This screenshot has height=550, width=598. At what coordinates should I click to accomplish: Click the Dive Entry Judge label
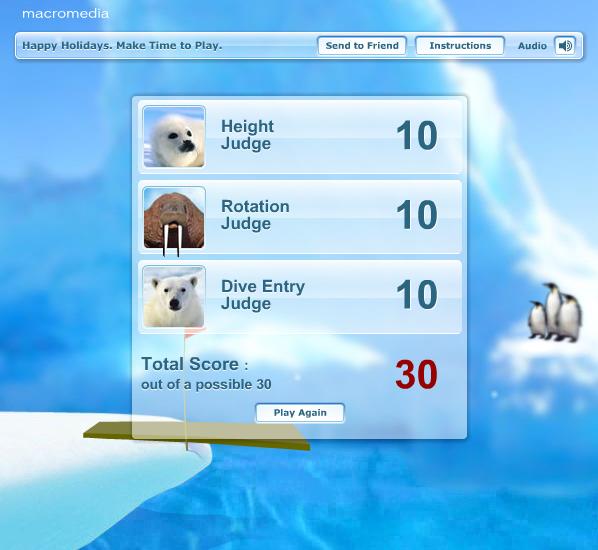coord(263,295)
